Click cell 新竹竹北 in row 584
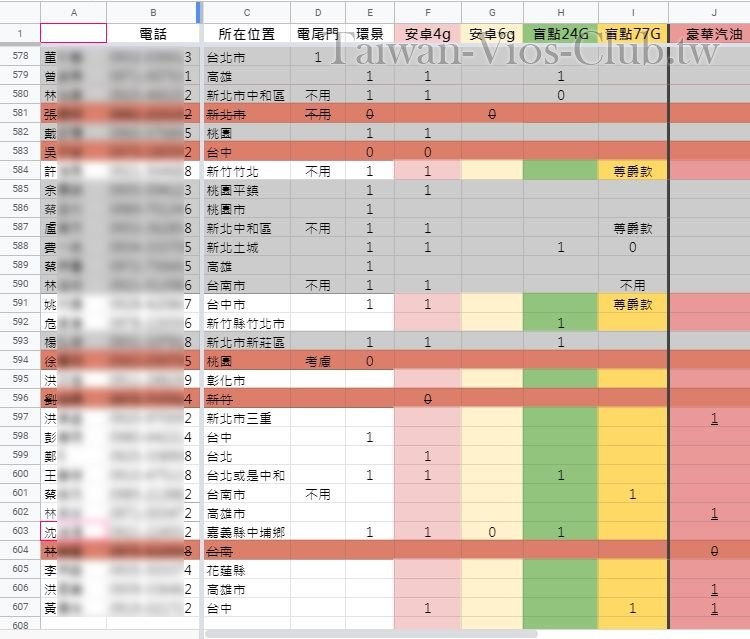Viewport: 750px width, 639px height. [x=247, y=171]
